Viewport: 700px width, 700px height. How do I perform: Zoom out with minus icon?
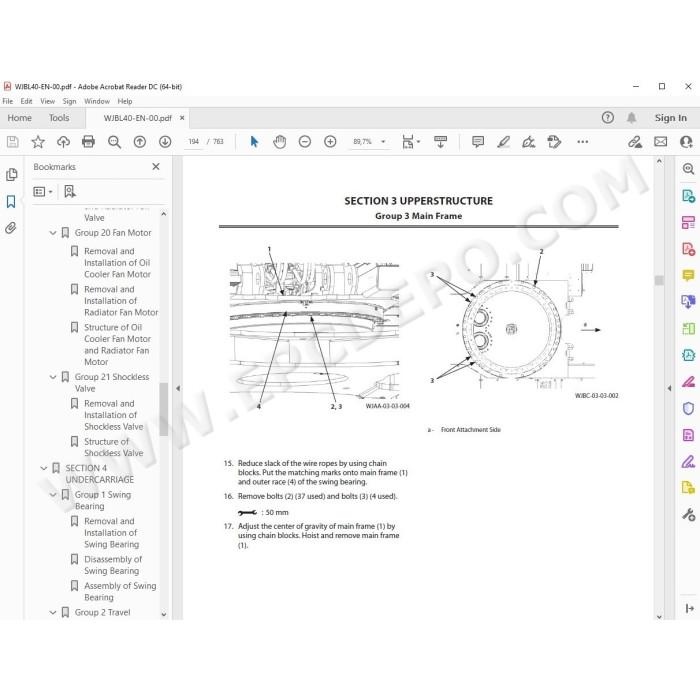click(305, 142)
